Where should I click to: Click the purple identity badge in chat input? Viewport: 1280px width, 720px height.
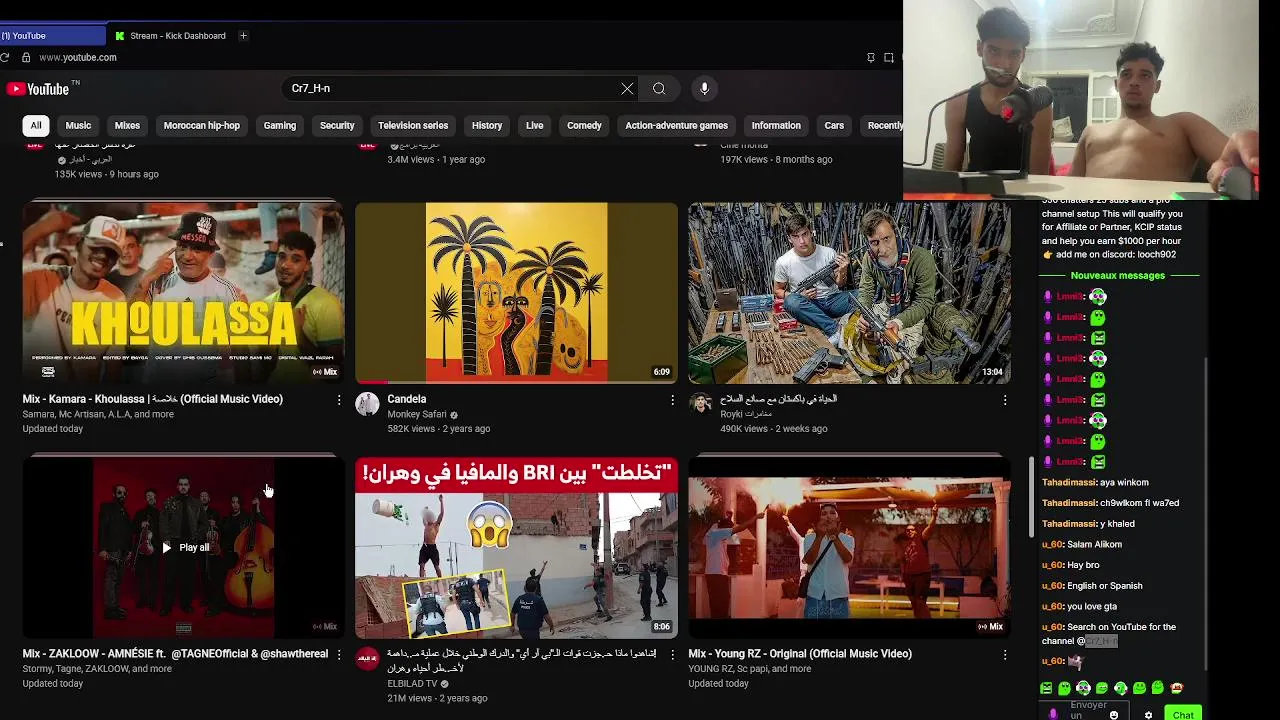[x=1053, y=714]
